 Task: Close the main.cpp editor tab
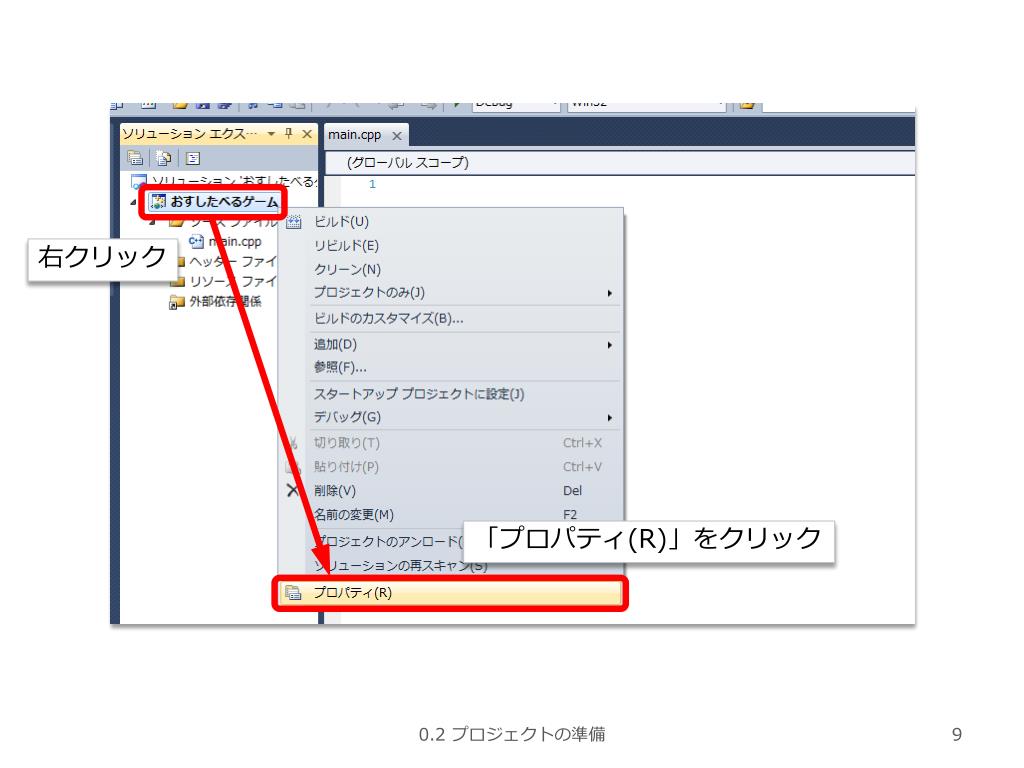click(x=396, y=136)
